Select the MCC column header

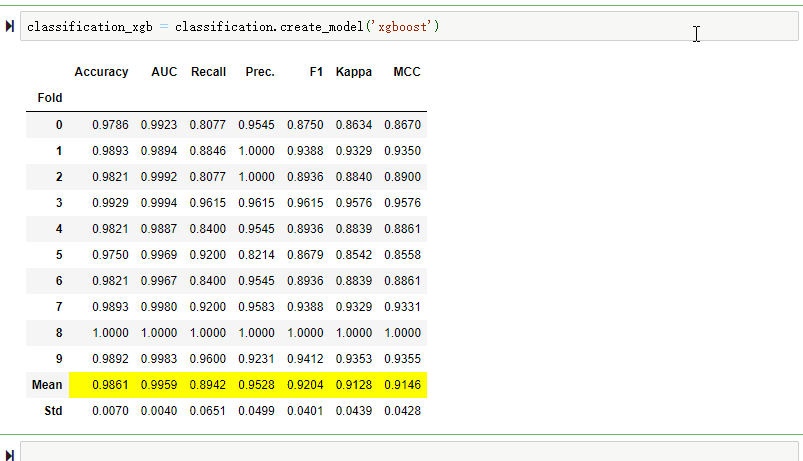coord(407,72)
